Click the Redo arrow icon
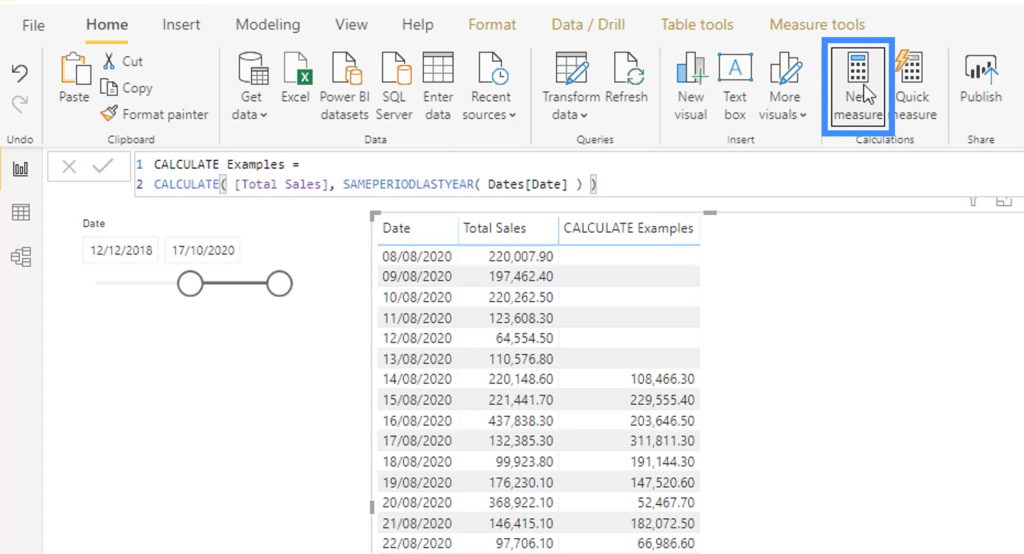Viewport: 1024px width, 554px height. (20, 103)
